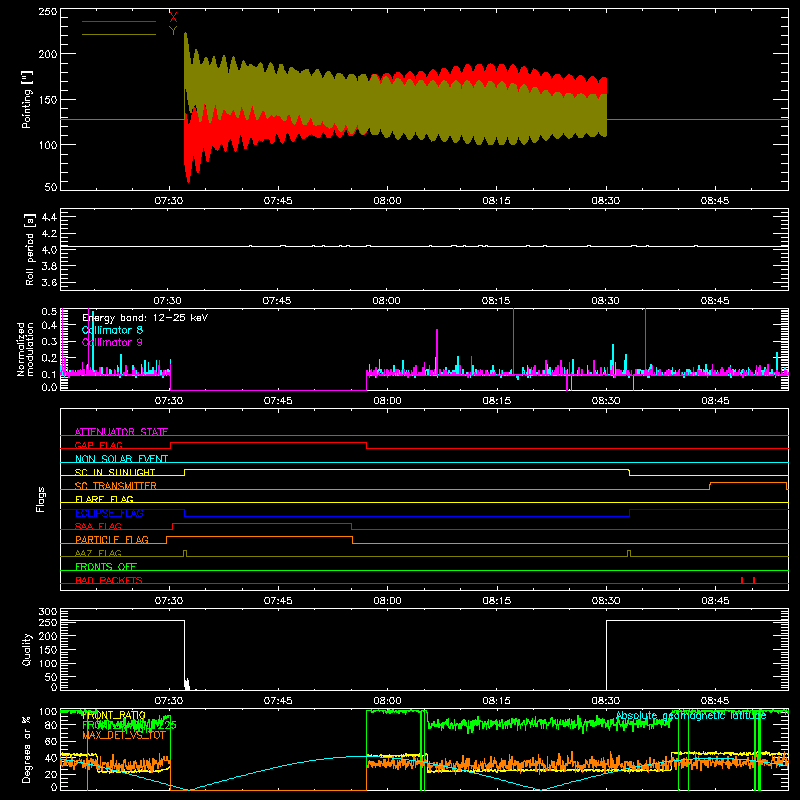This screenshot has height=800, width=800.
Task: Click 08:15 time label under modulation plot
Action: point(496,401)
